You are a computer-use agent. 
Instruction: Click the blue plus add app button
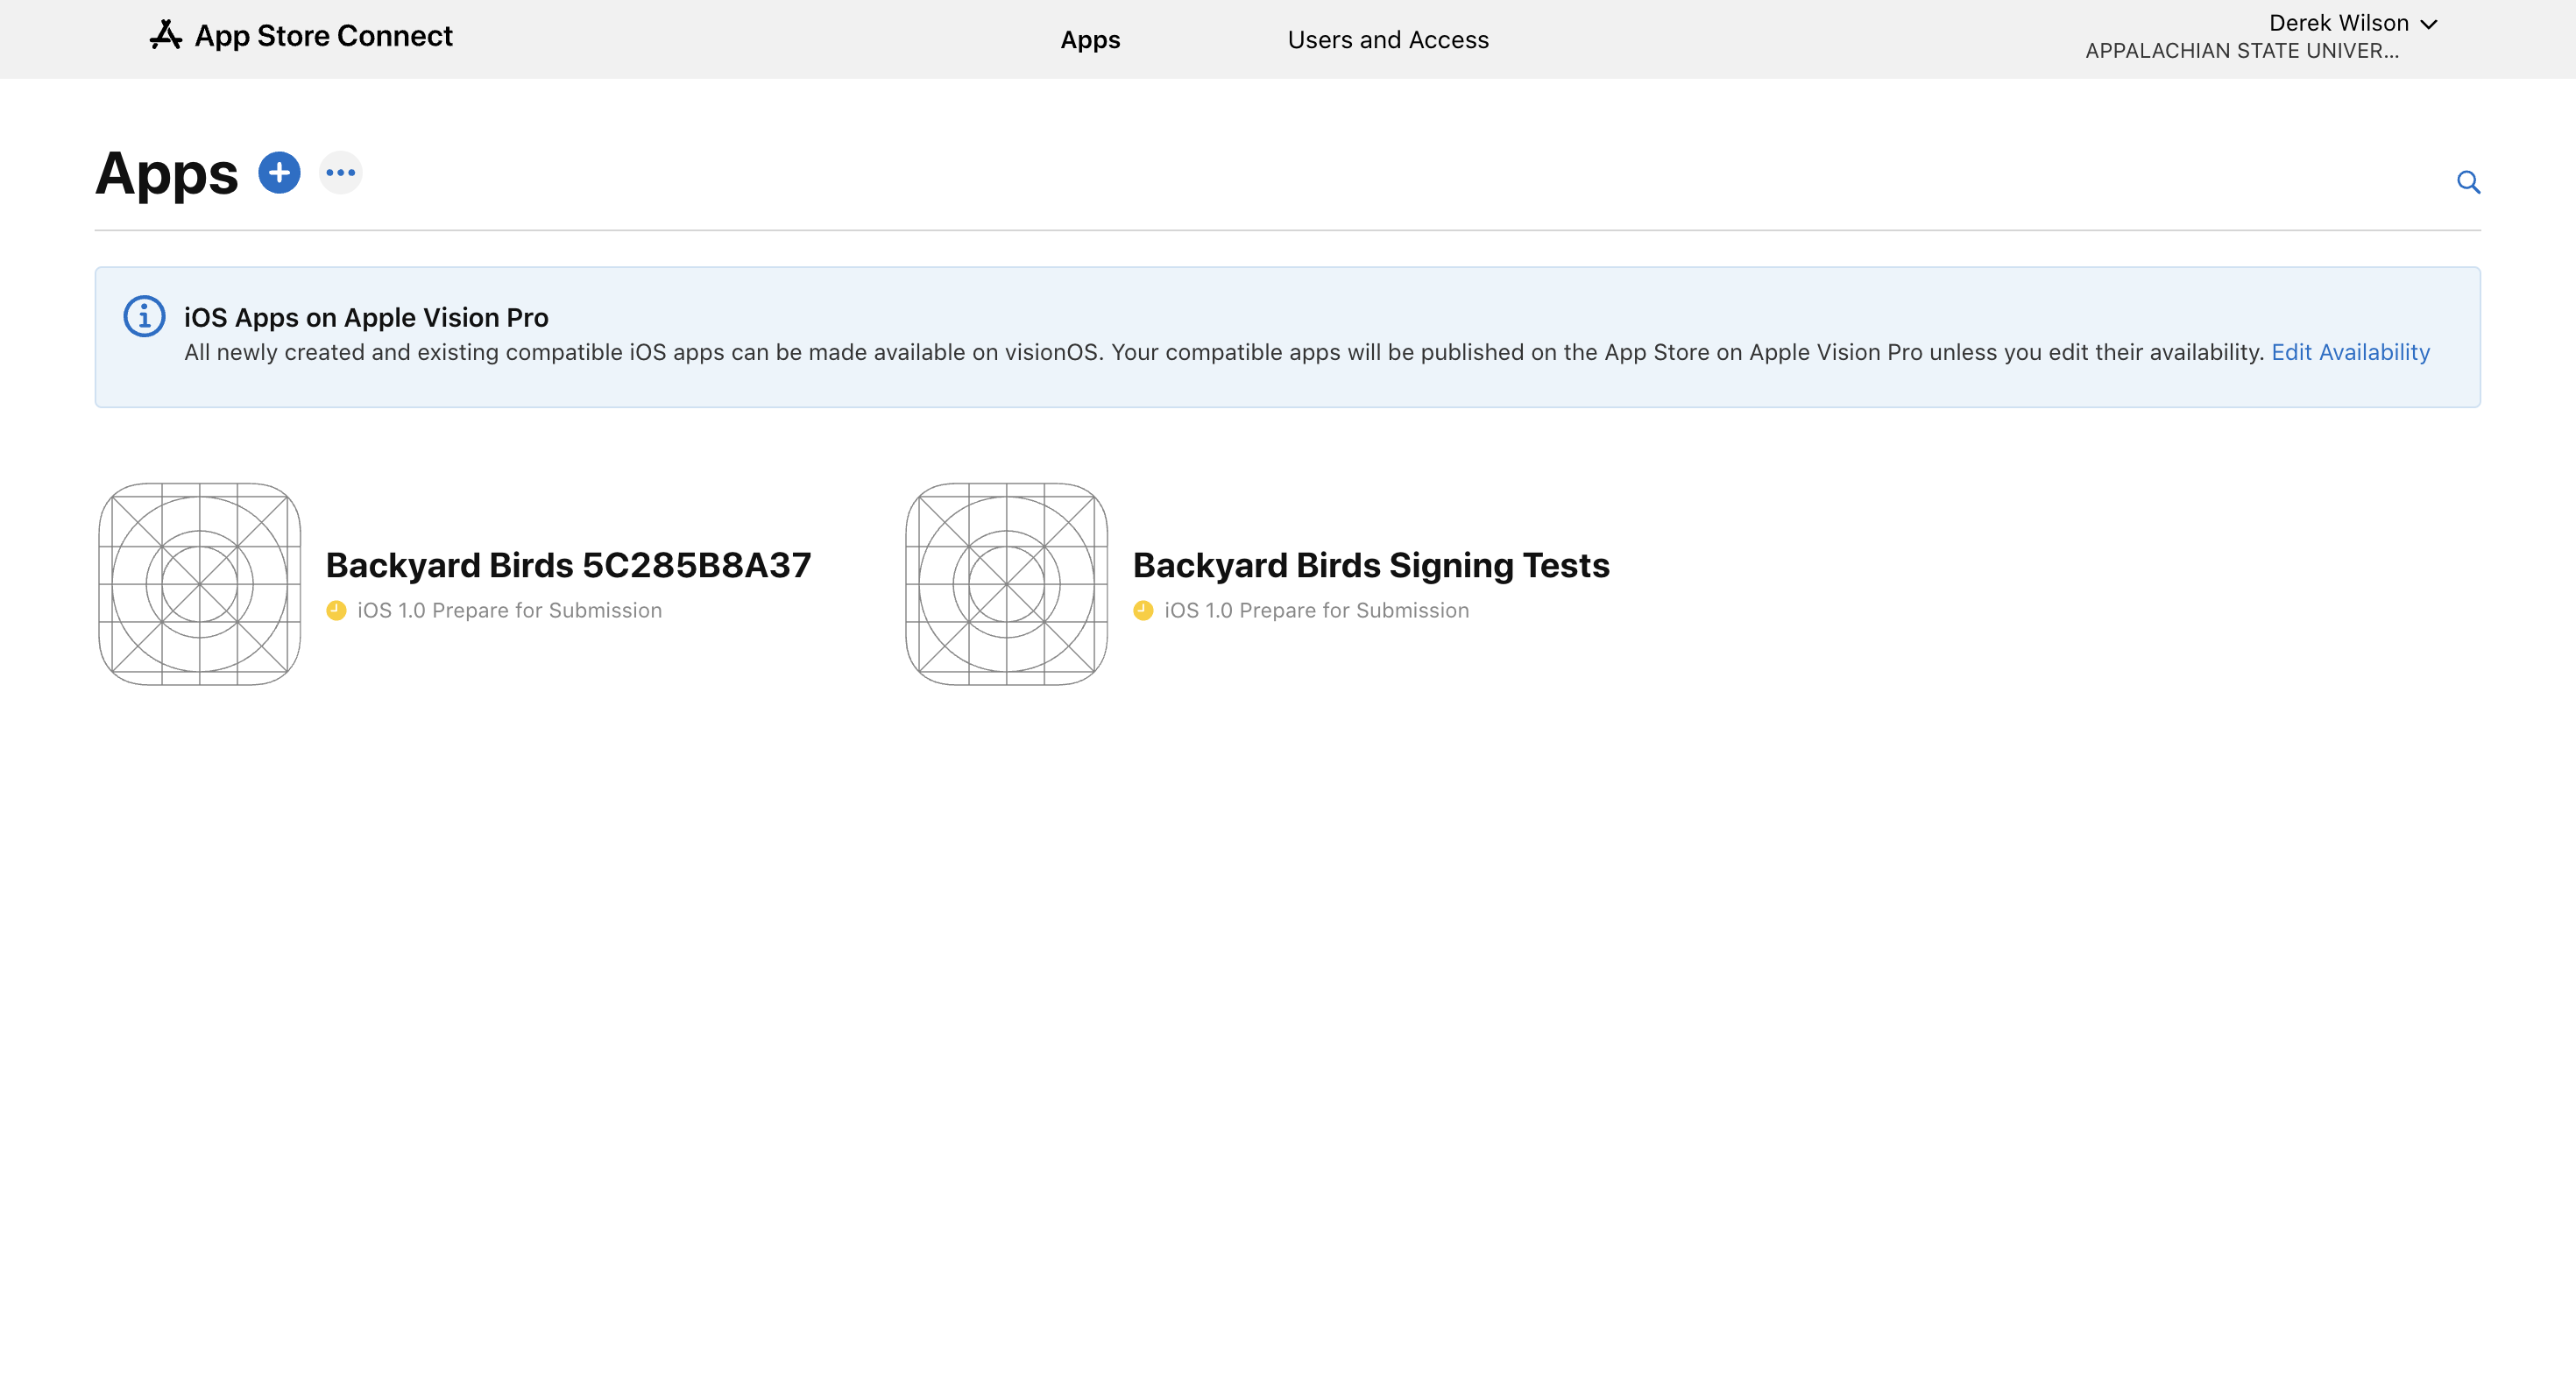pyautogui.click(x=279, y=173)
